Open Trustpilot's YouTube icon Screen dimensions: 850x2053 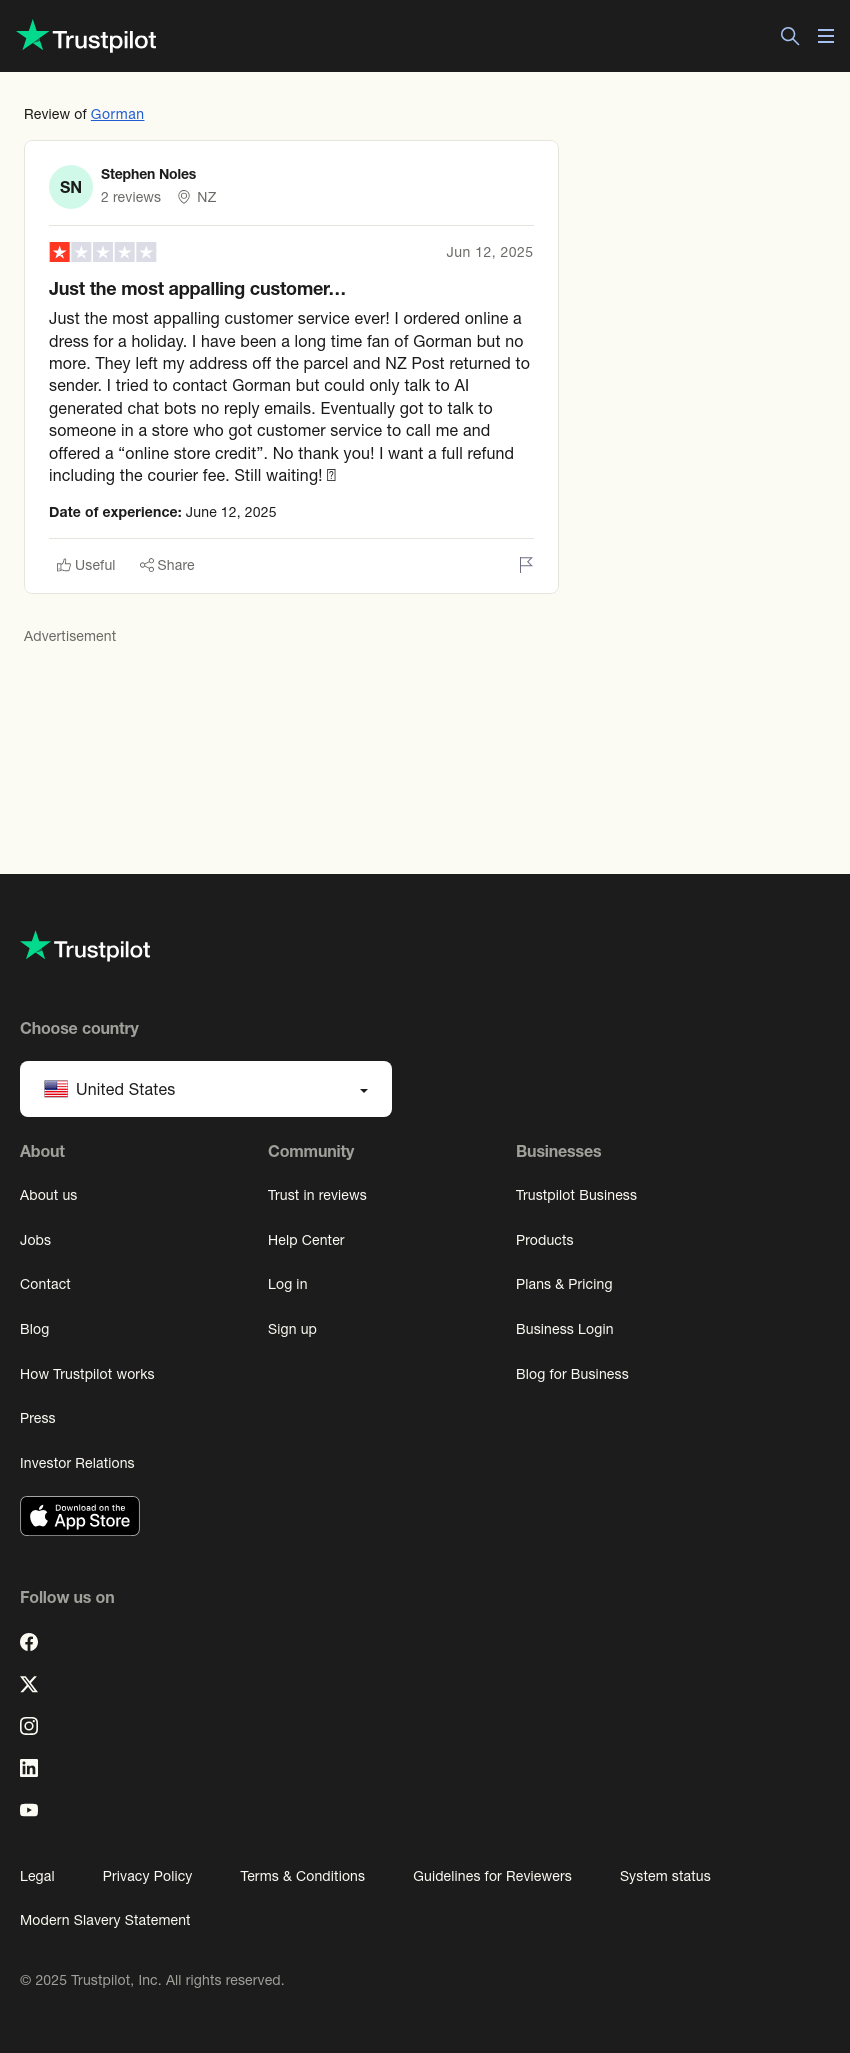pyautogui.click(x=29, y=1810)
